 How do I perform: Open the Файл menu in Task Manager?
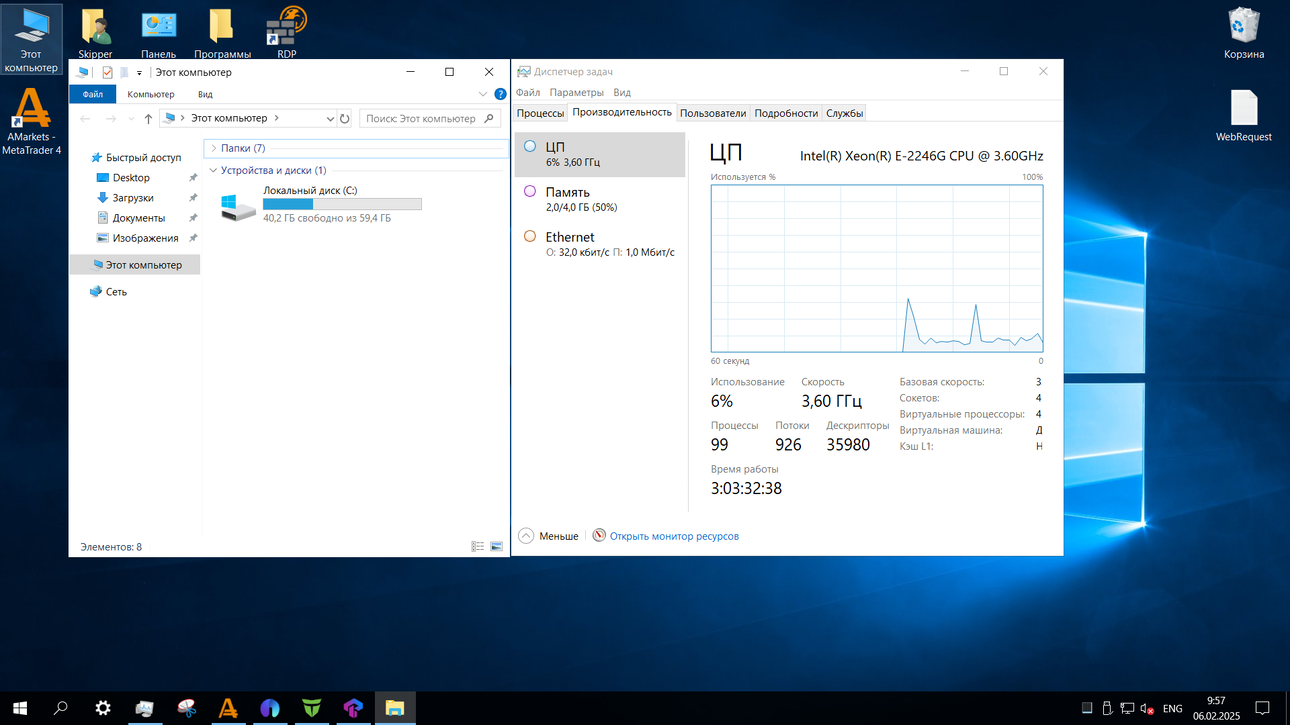pos(528,92)
